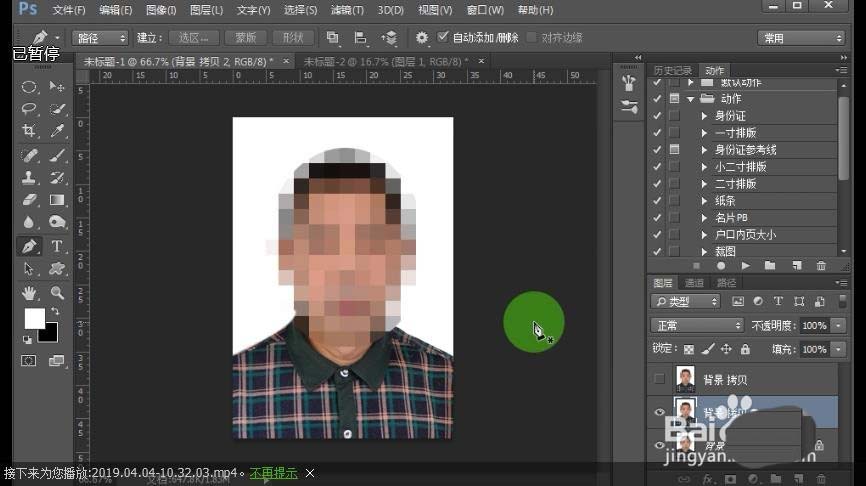Open the 路径 tool mode dropdown
This screenshot has height=486, width=866.
coord(101,38)
